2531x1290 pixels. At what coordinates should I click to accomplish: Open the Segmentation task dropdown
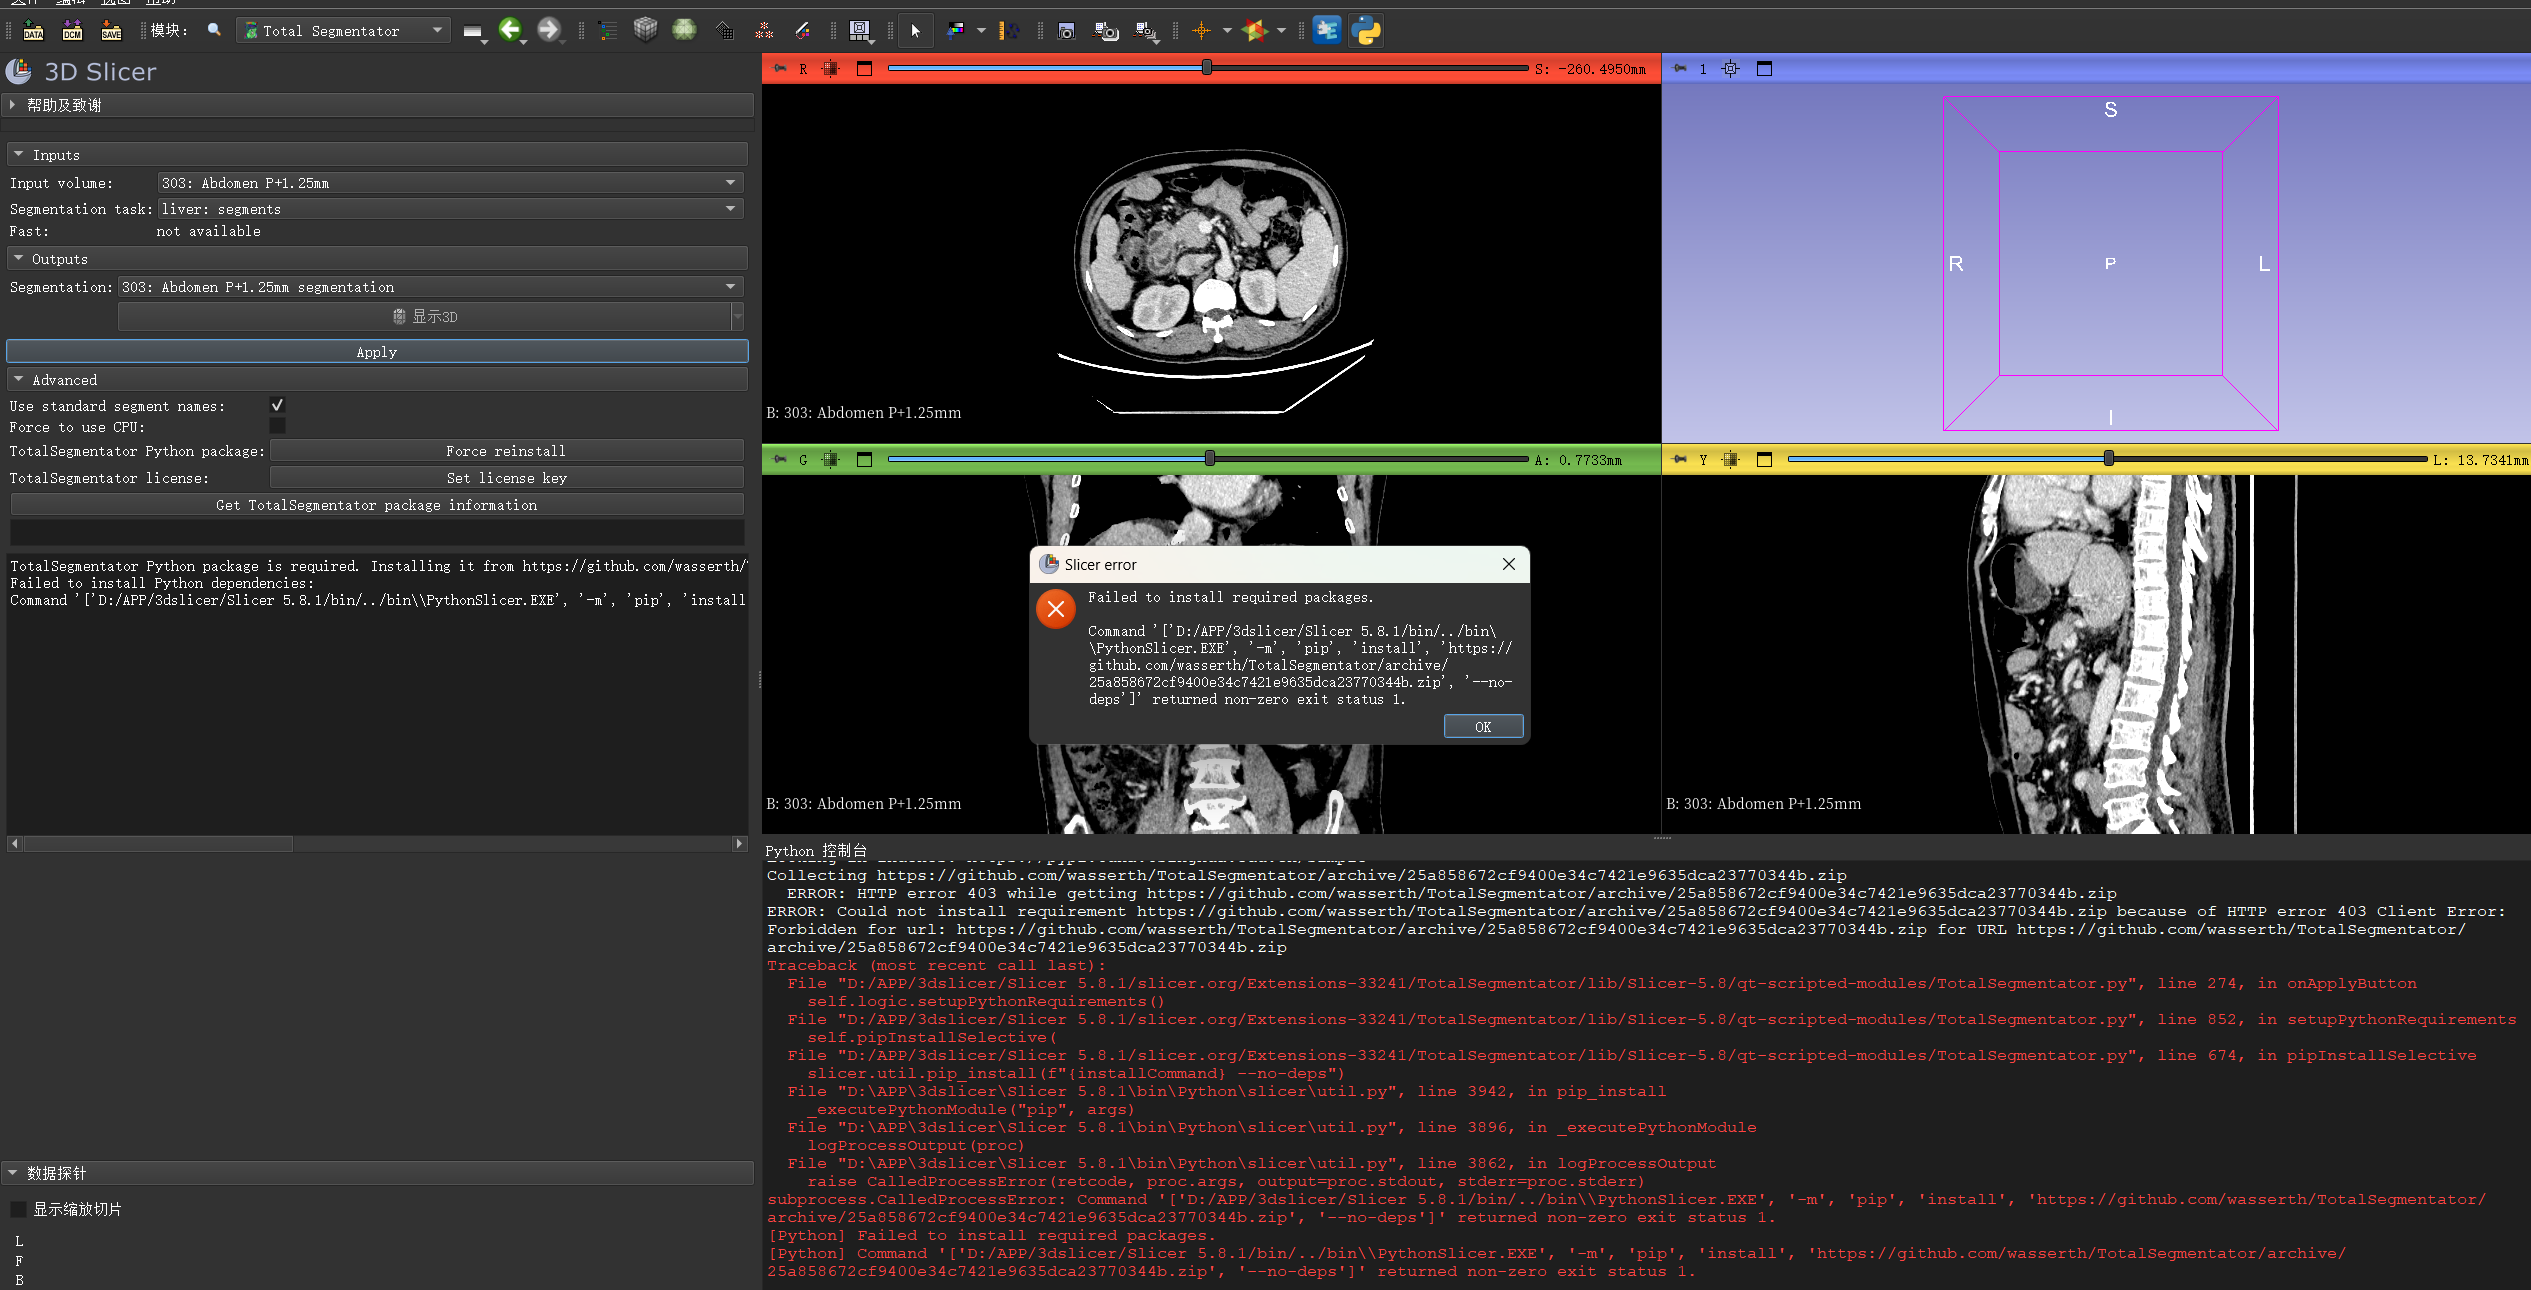click(450, 209)
